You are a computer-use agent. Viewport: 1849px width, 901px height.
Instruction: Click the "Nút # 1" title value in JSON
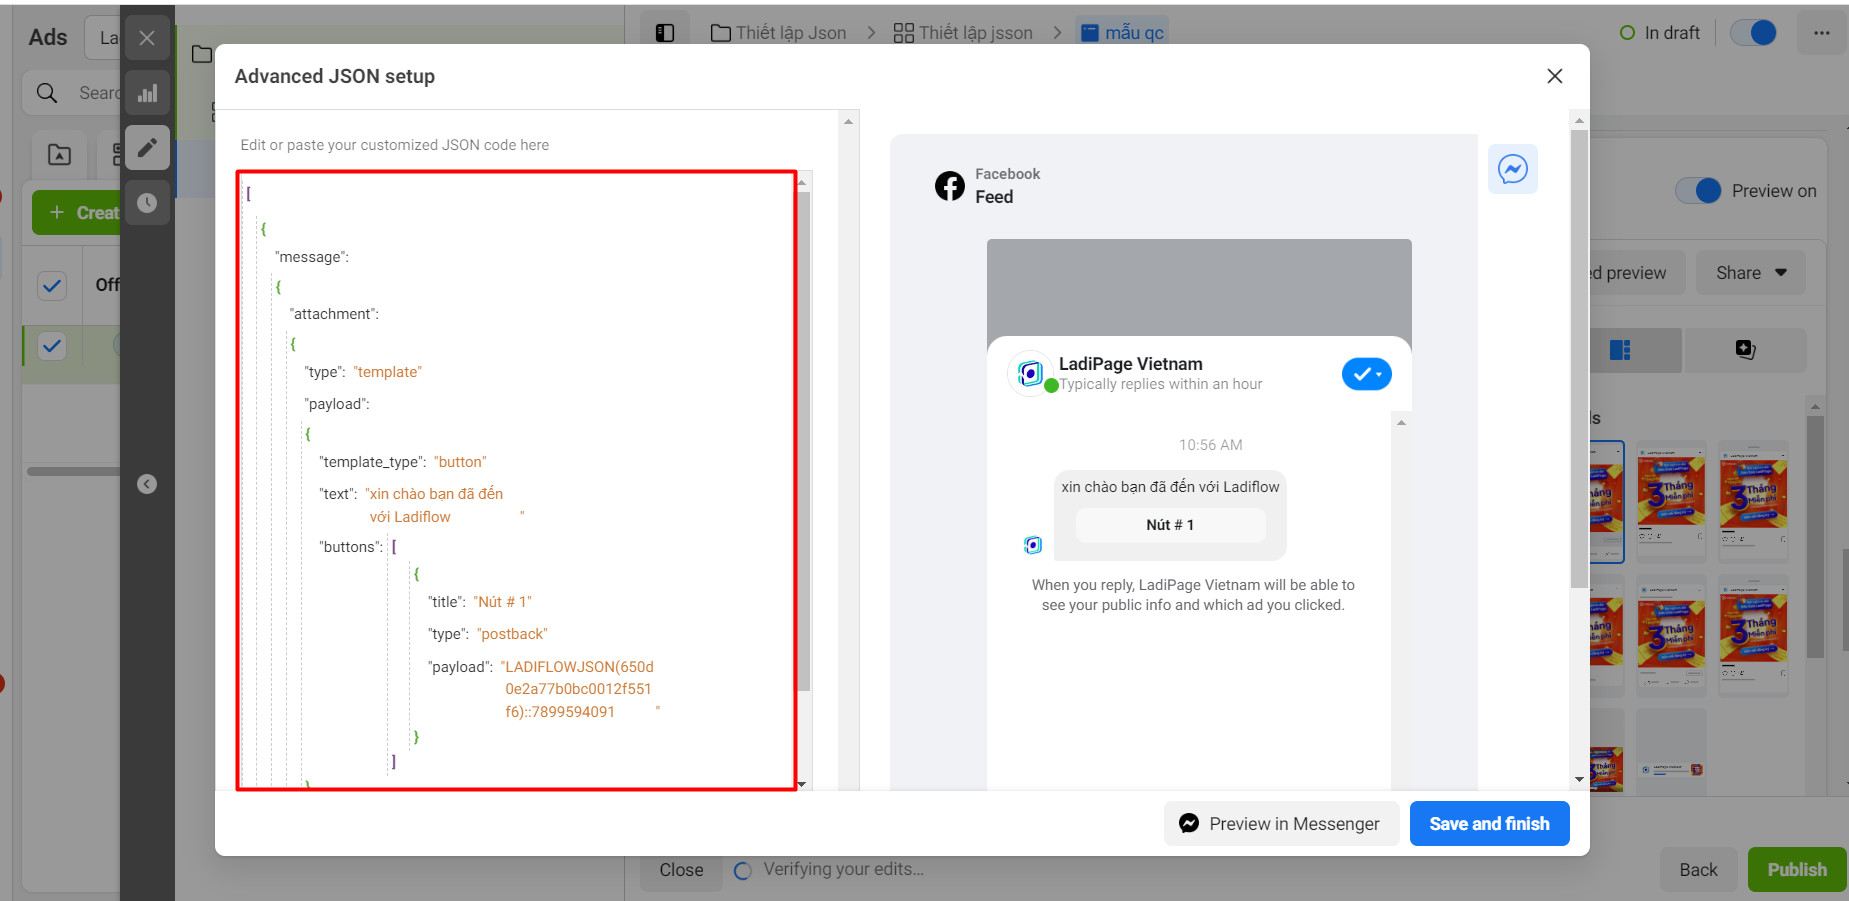point(502,602)
